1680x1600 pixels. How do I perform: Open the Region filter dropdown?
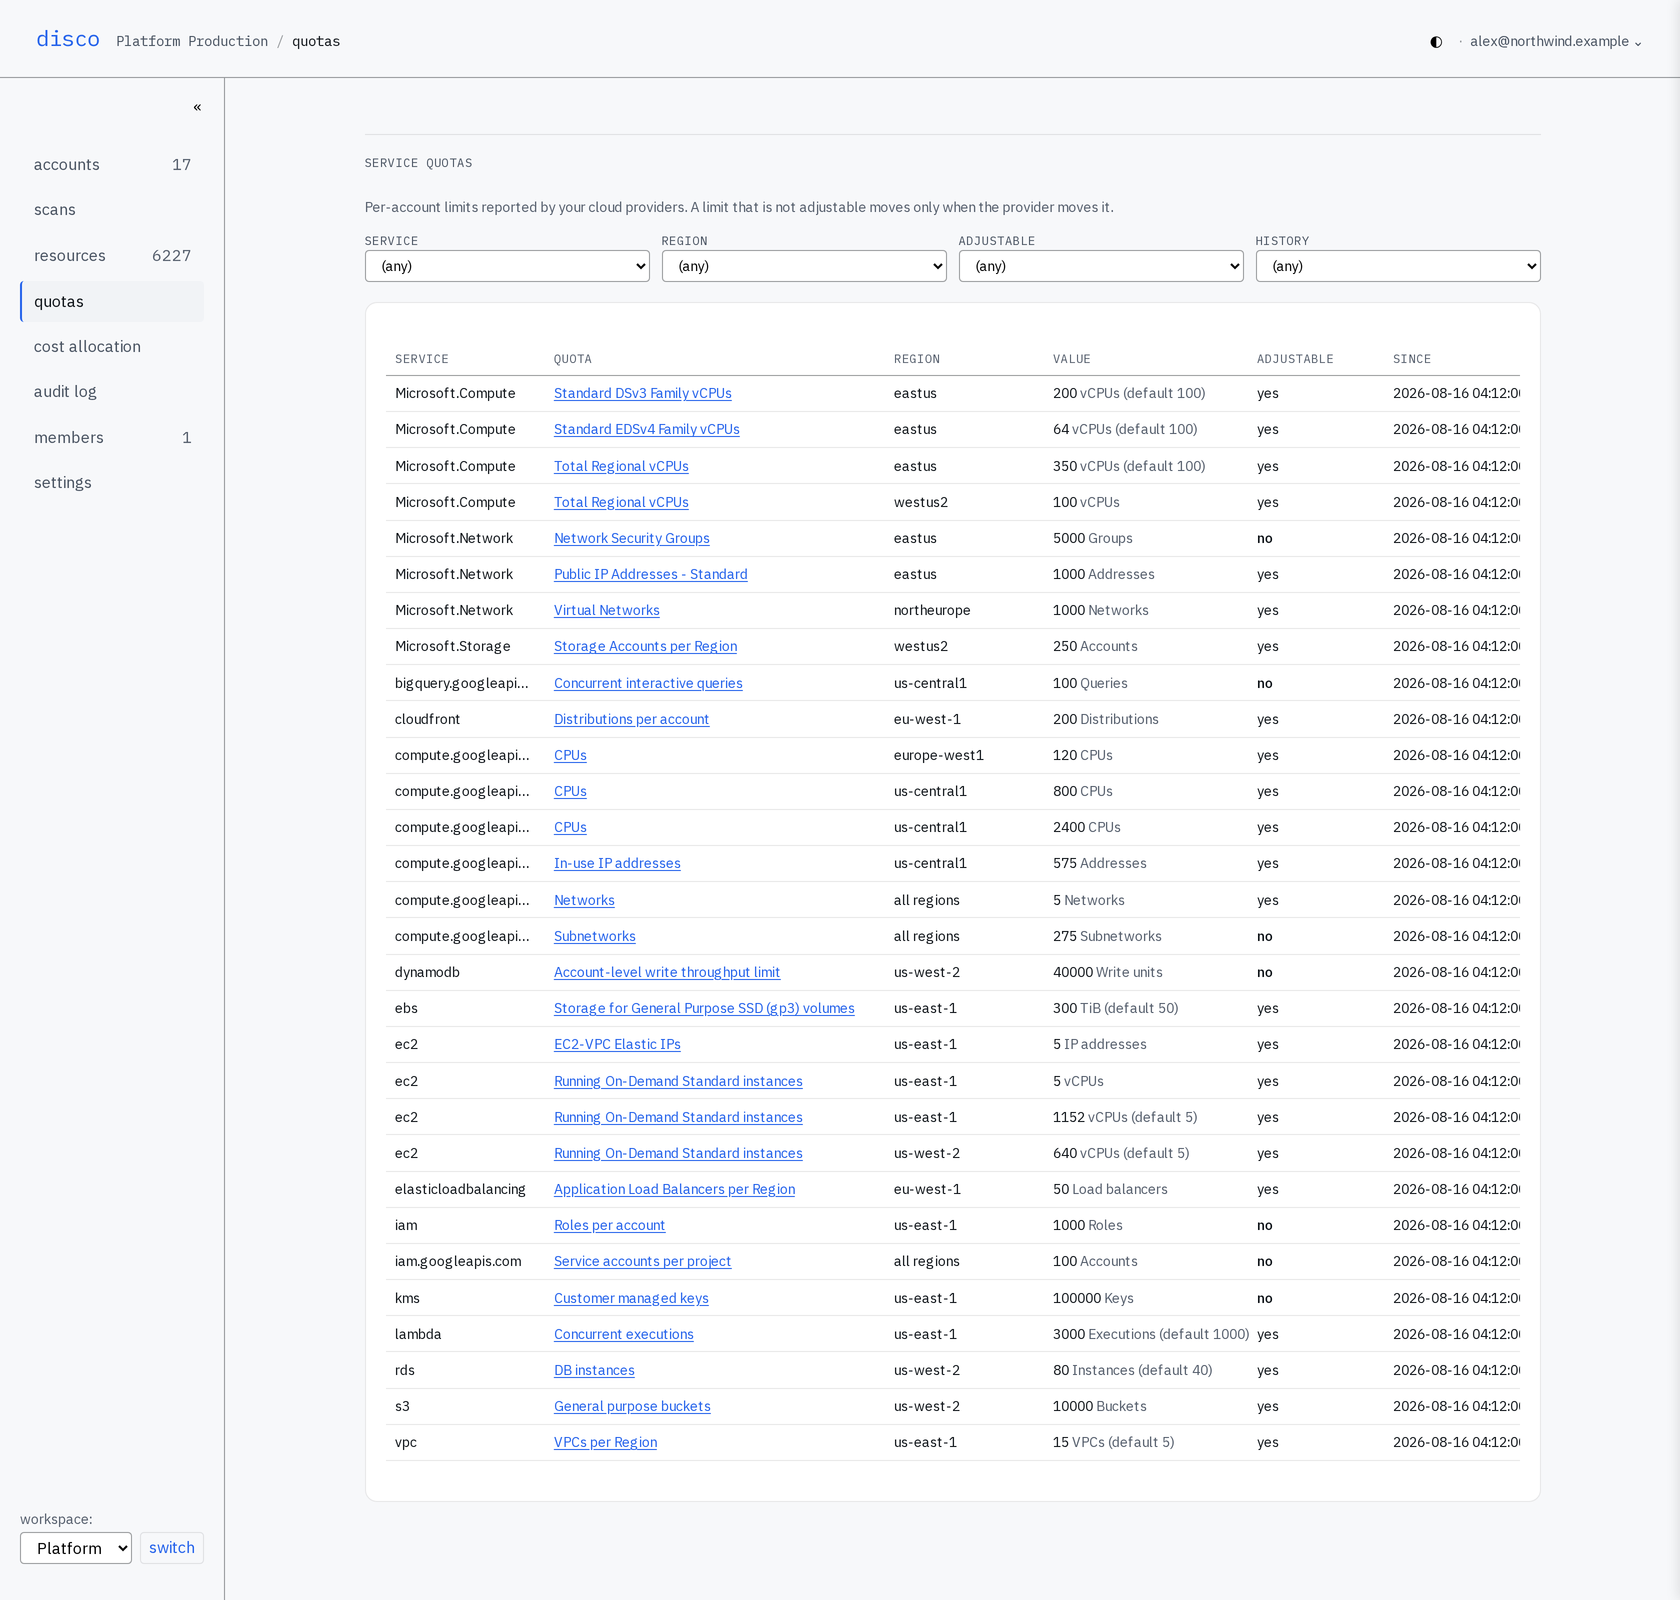(x=804, y=266)
